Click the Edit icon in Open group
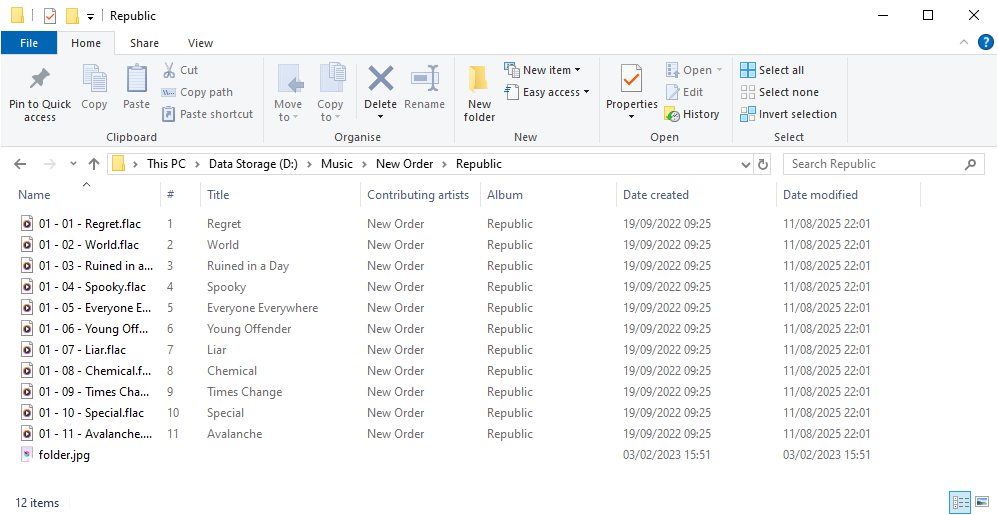 (673, 92)
